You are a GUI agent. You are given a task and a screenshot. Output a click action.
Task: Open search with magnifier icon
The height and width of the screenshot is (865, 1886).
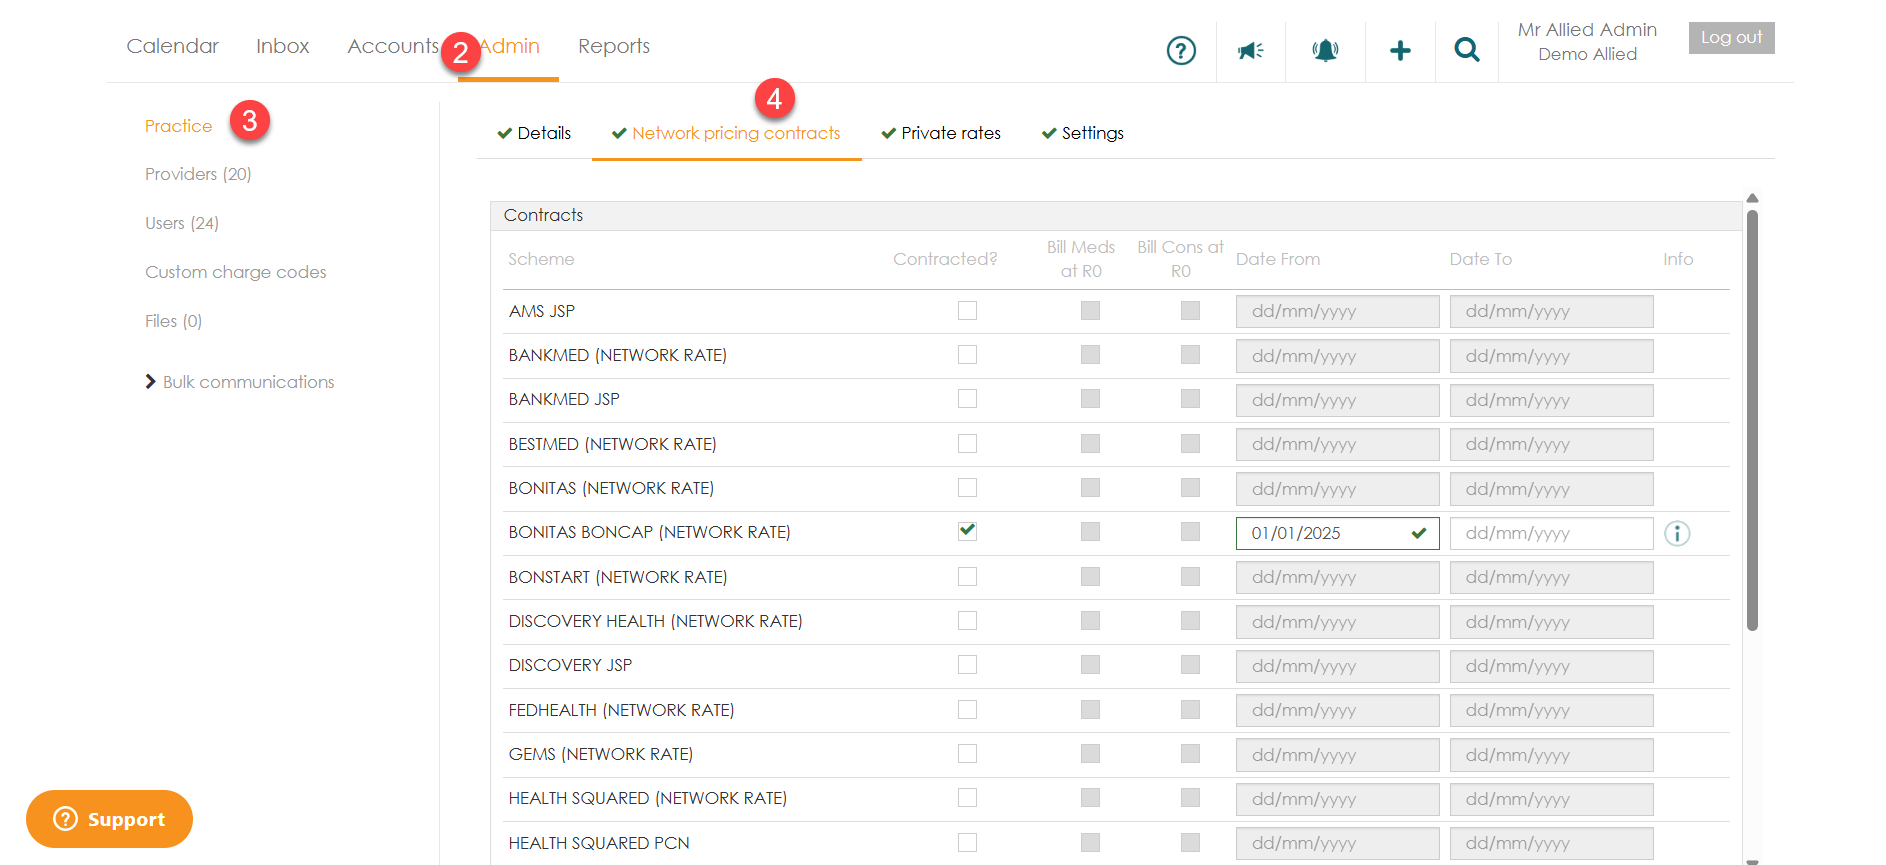tap(1466, 50)
